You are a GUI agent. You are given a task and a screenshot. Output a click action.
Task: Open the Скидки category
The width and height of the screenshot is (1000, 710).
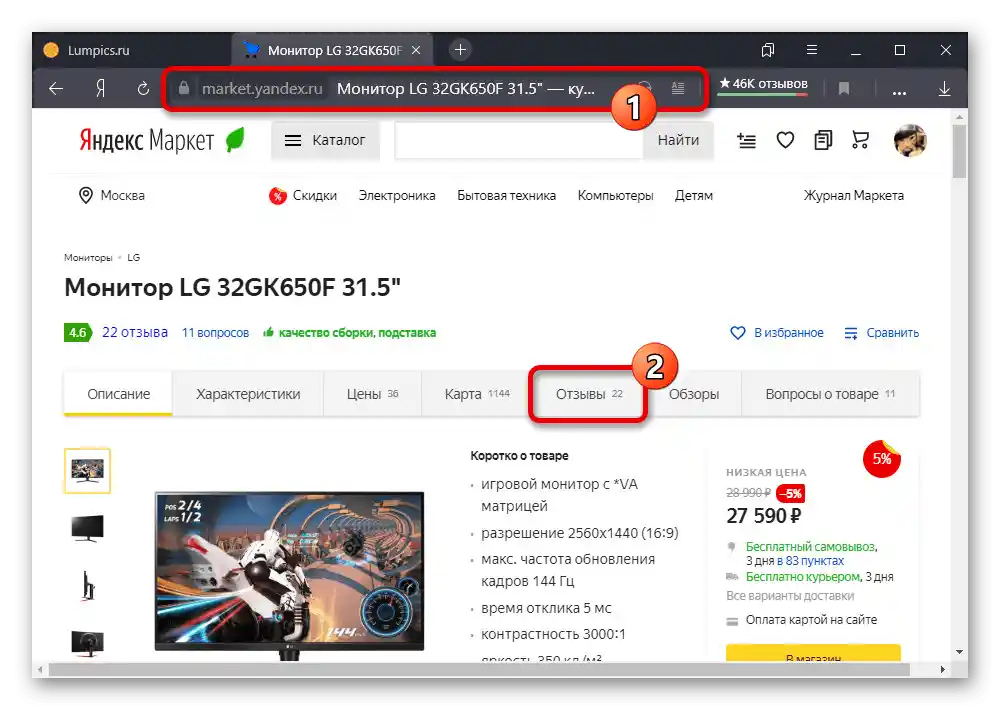[x=303, y=195]
